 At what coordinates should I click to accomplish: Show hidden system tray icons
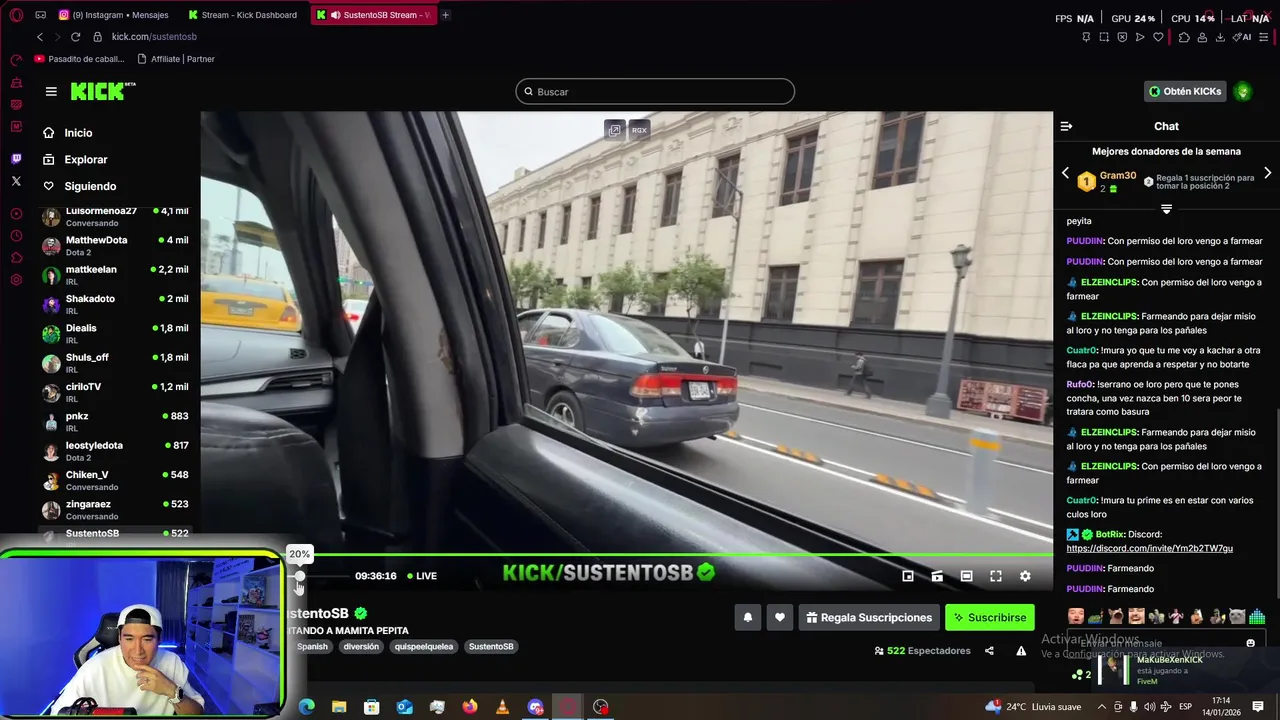click(1100, 707)
